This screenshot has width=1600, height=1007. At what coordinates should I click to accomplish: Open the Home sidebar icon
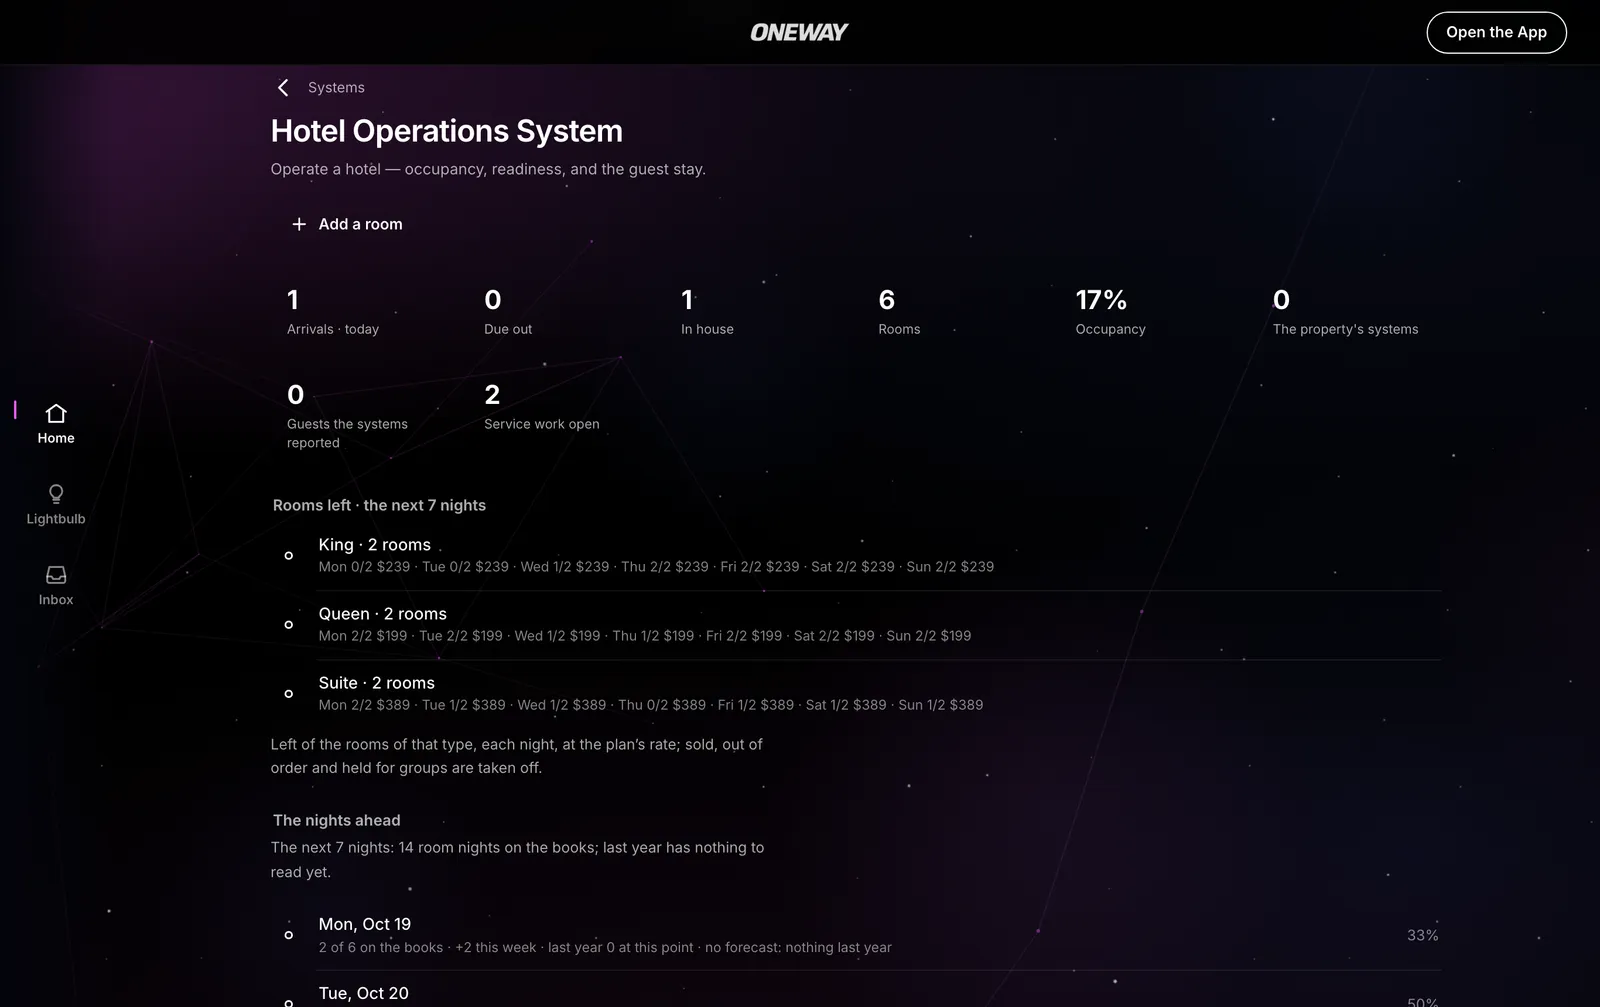[56, 424]
